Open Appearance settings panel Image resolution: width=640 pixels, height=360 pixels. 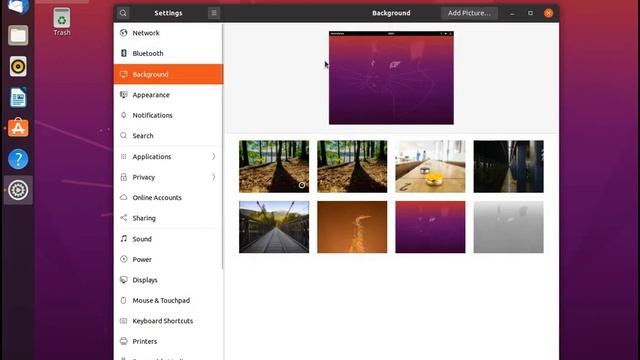pos(168,95)
